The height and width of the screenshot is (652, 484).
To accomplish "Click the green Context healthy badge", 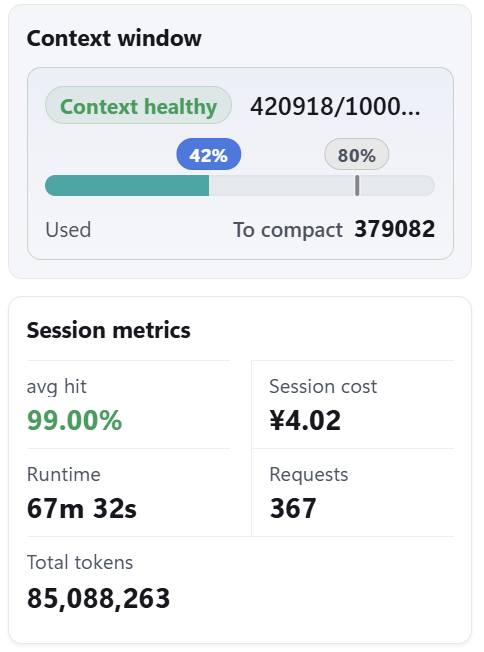I will click(138, 105).
